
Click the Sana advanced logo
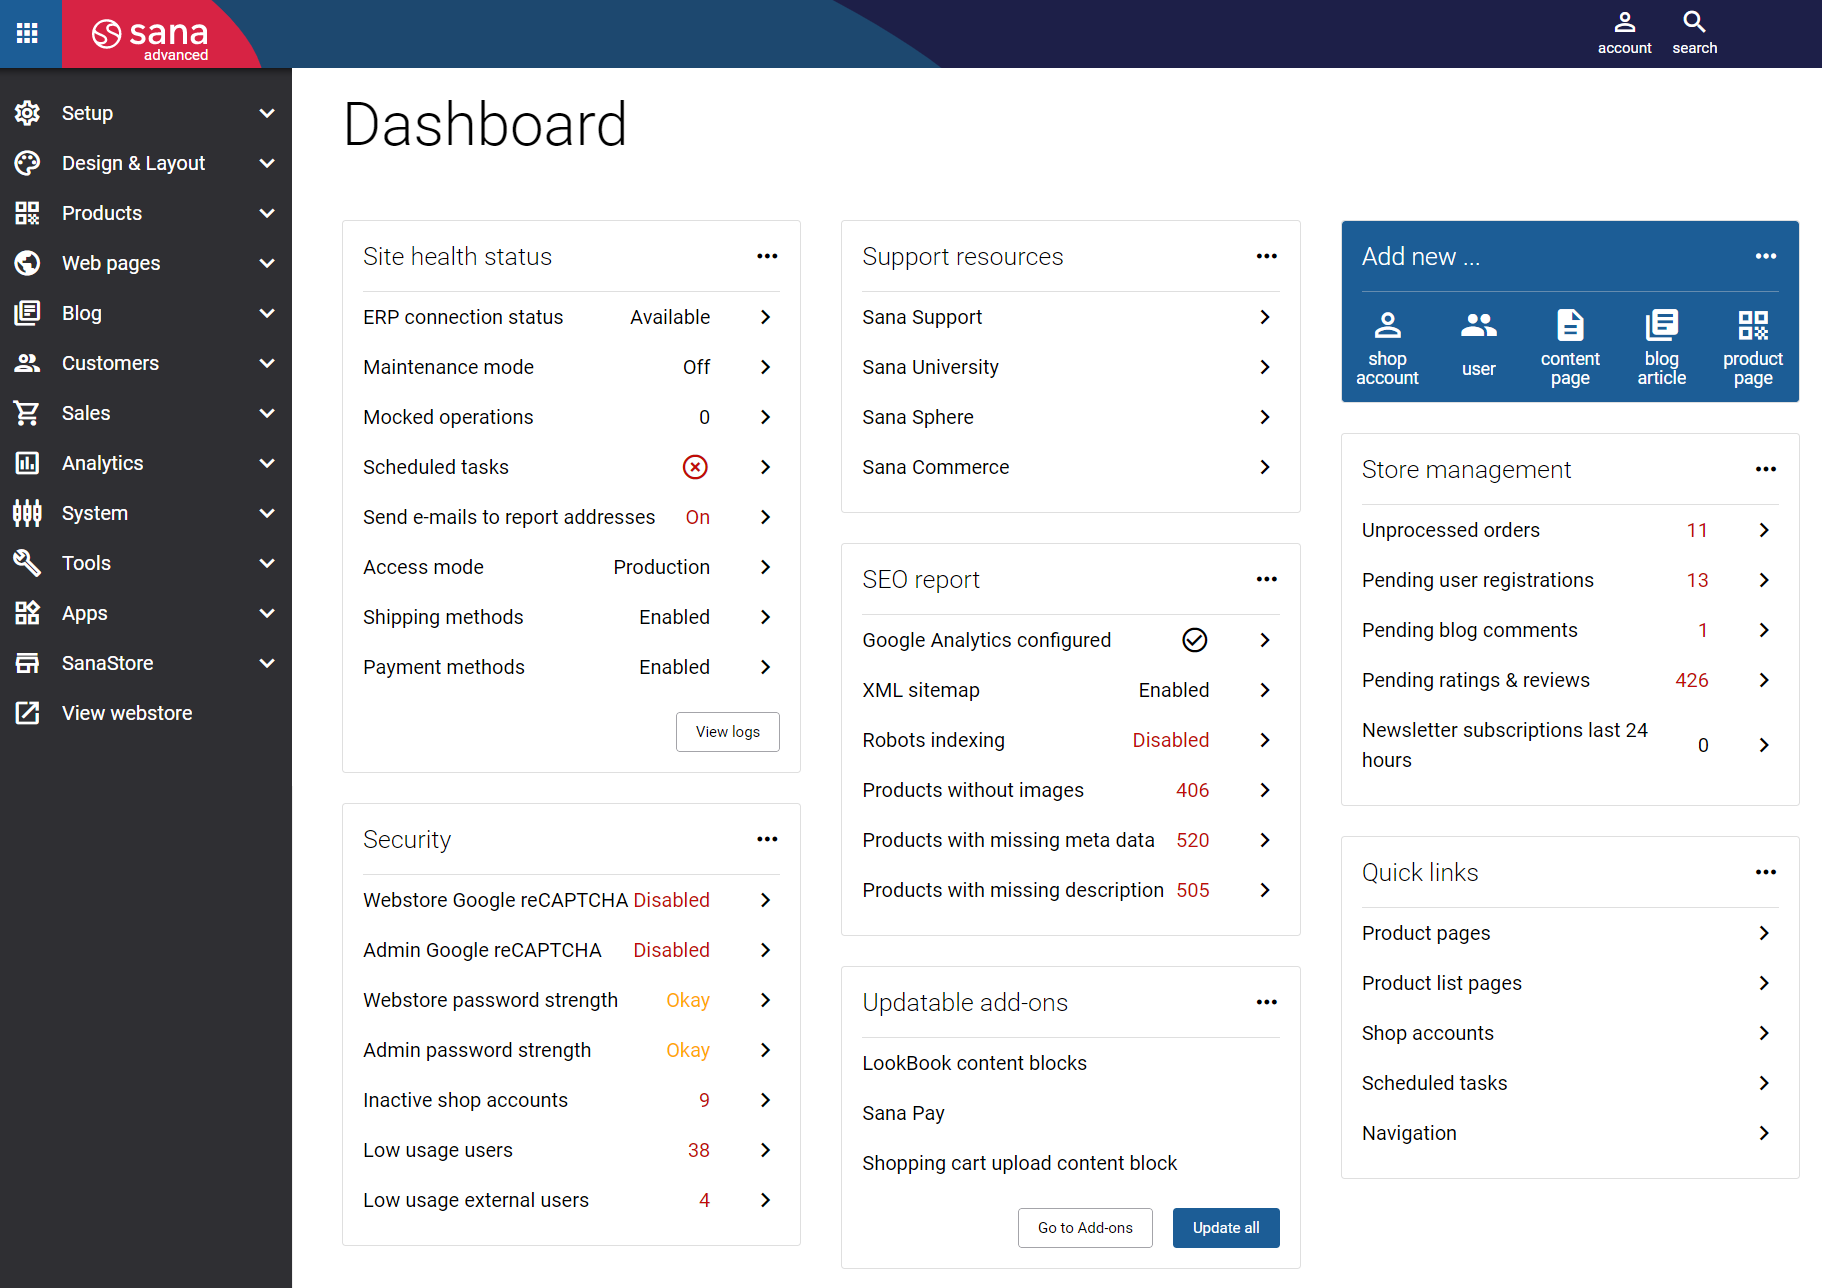click(151, 39)
